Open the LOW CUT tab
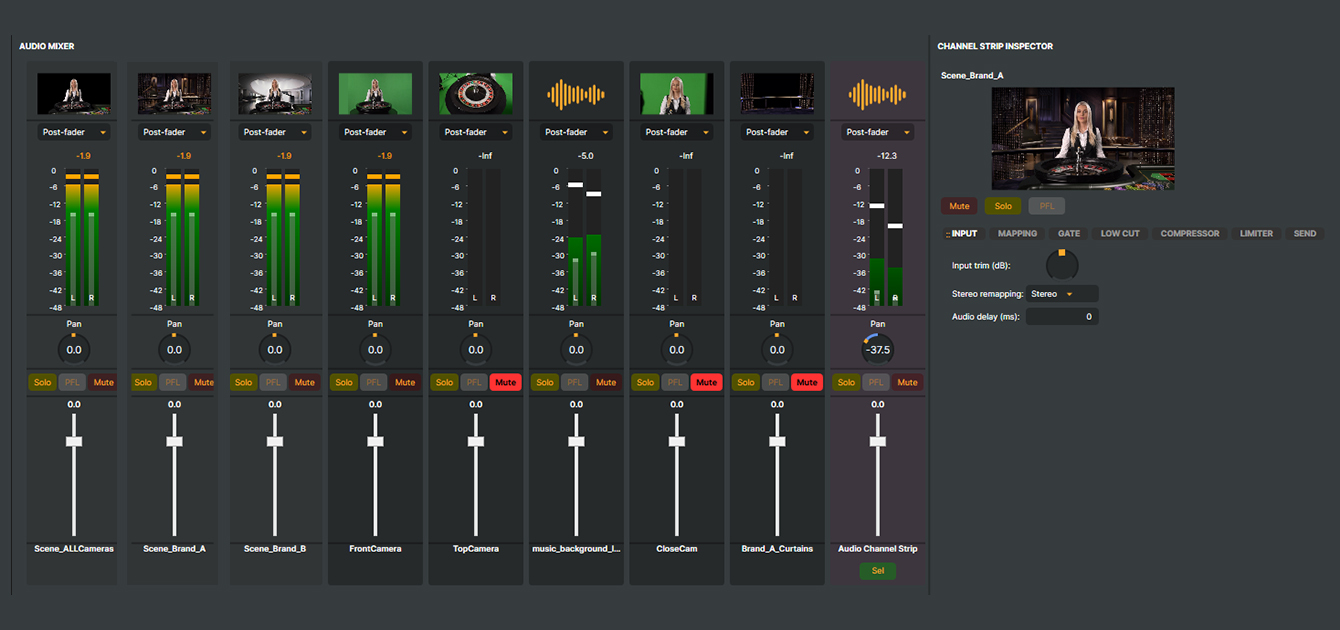Screen dimensions: 1340x630 (x=1119, y=233)
